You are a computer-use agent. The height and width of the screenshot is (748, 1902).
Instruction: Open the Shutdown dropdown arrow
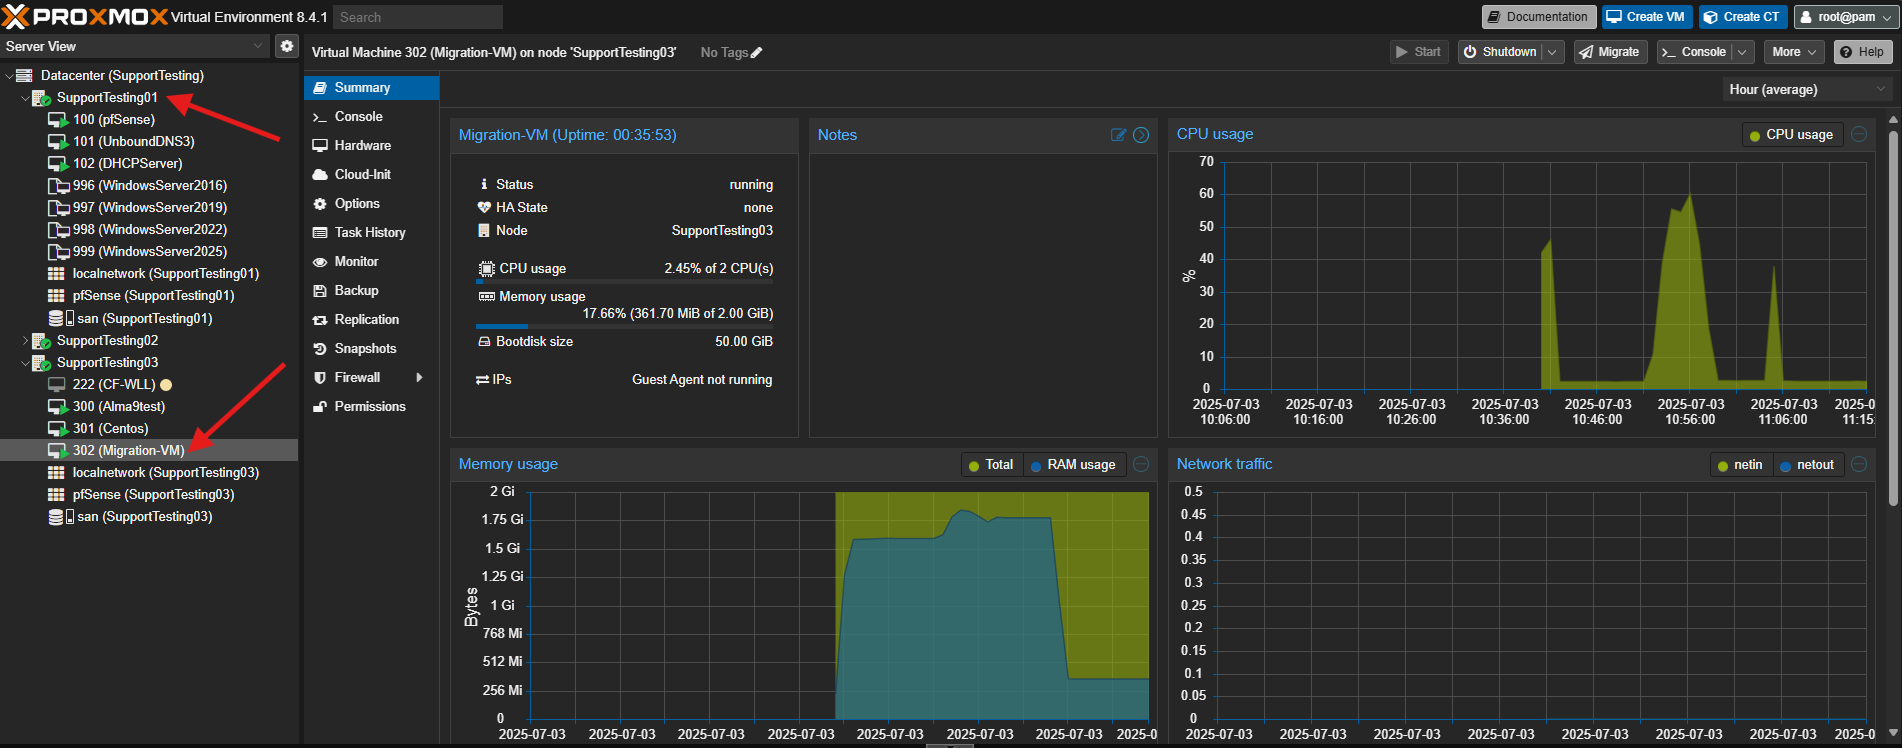tap(1552, 52)
